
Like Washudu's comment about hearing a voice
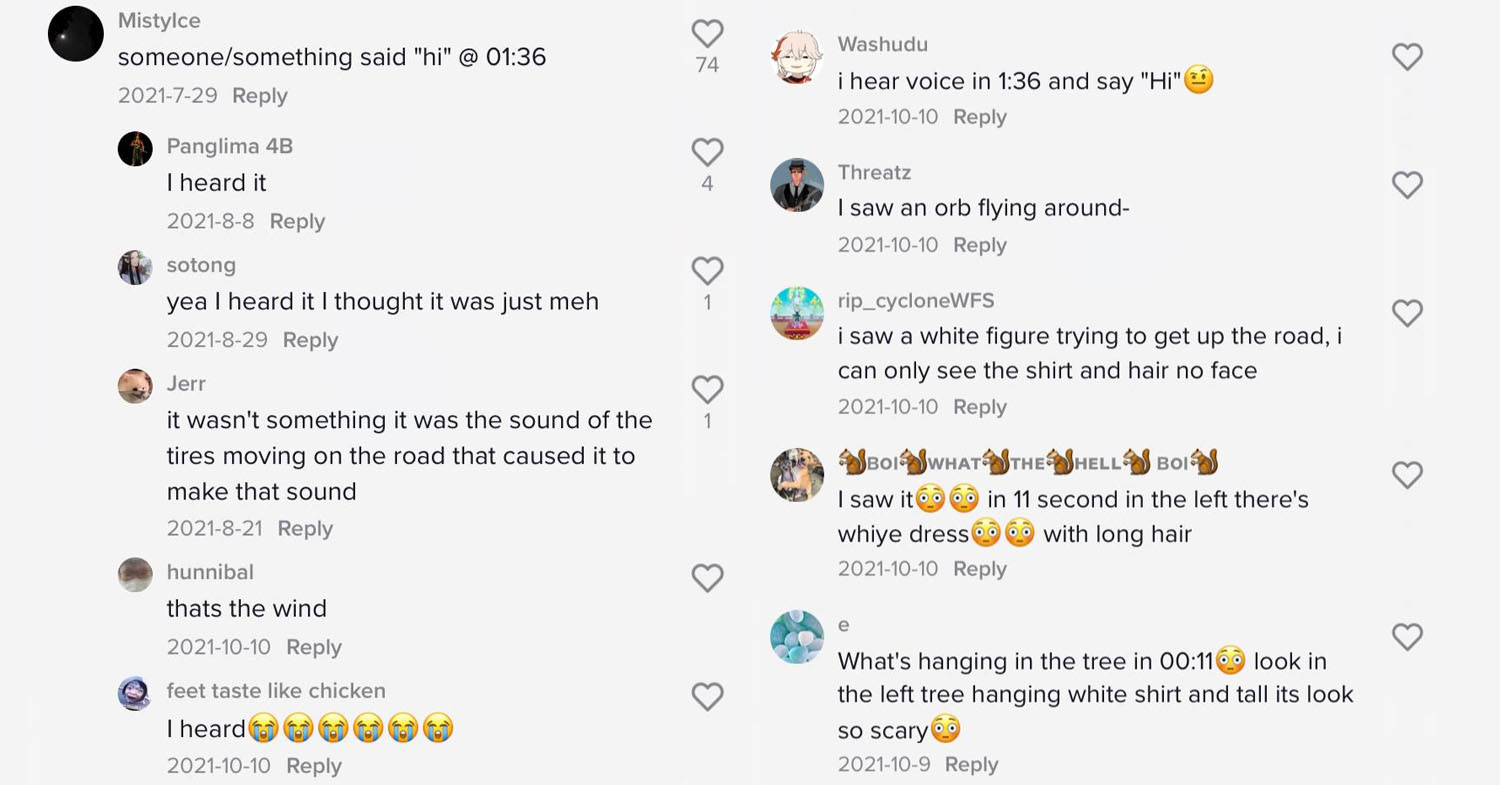[x=1407, y=57]
